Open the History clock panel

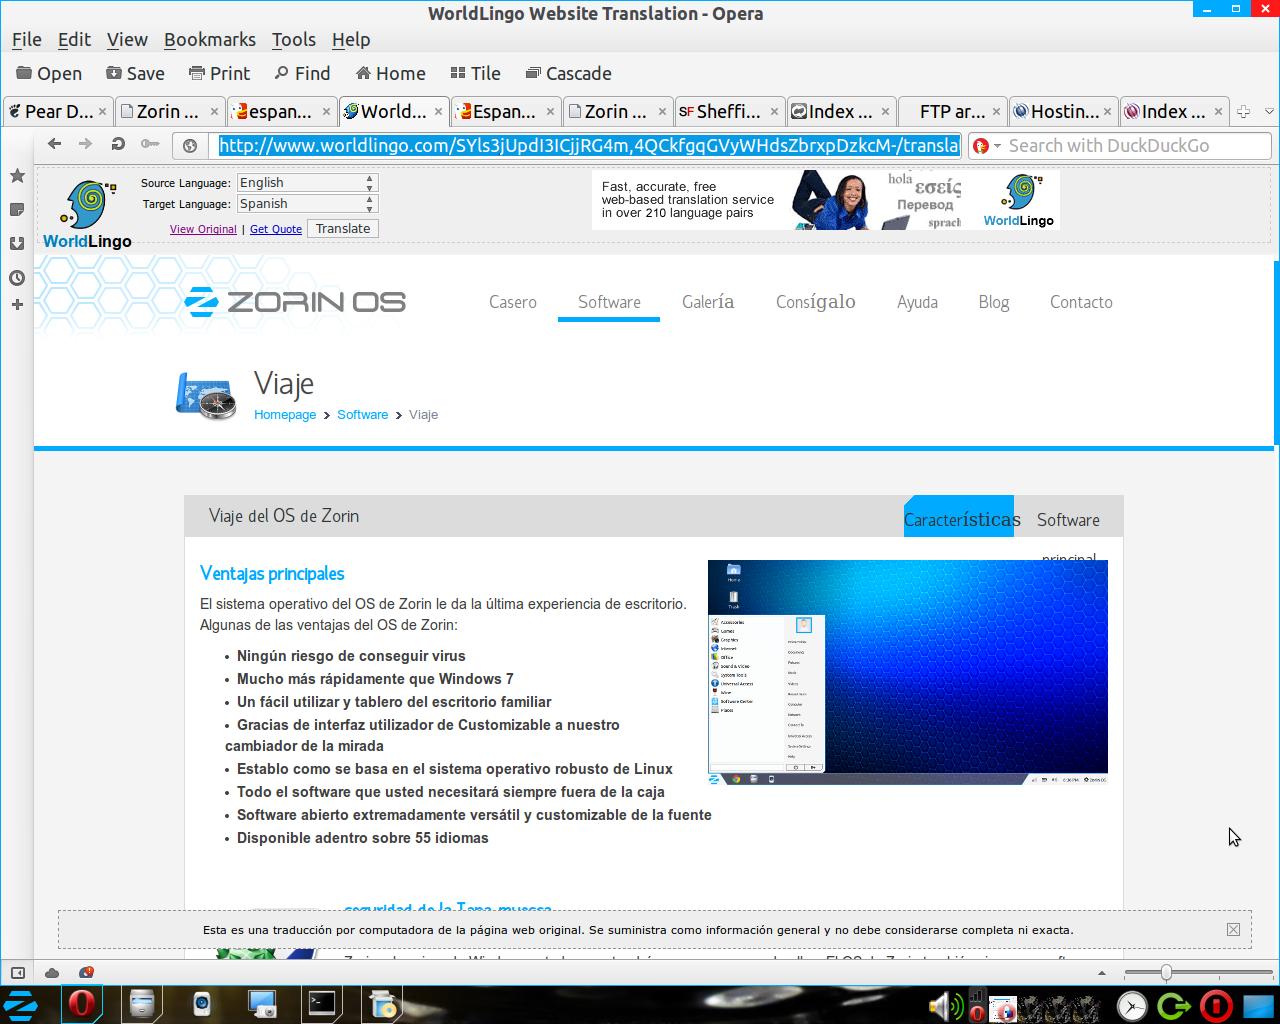pyautogui.click(x=17, y=278)
